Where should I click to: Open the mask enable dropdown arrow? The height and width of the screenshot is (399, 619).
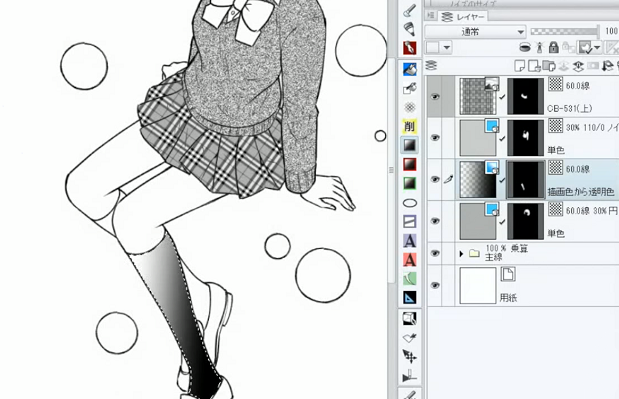pos(597,48)
